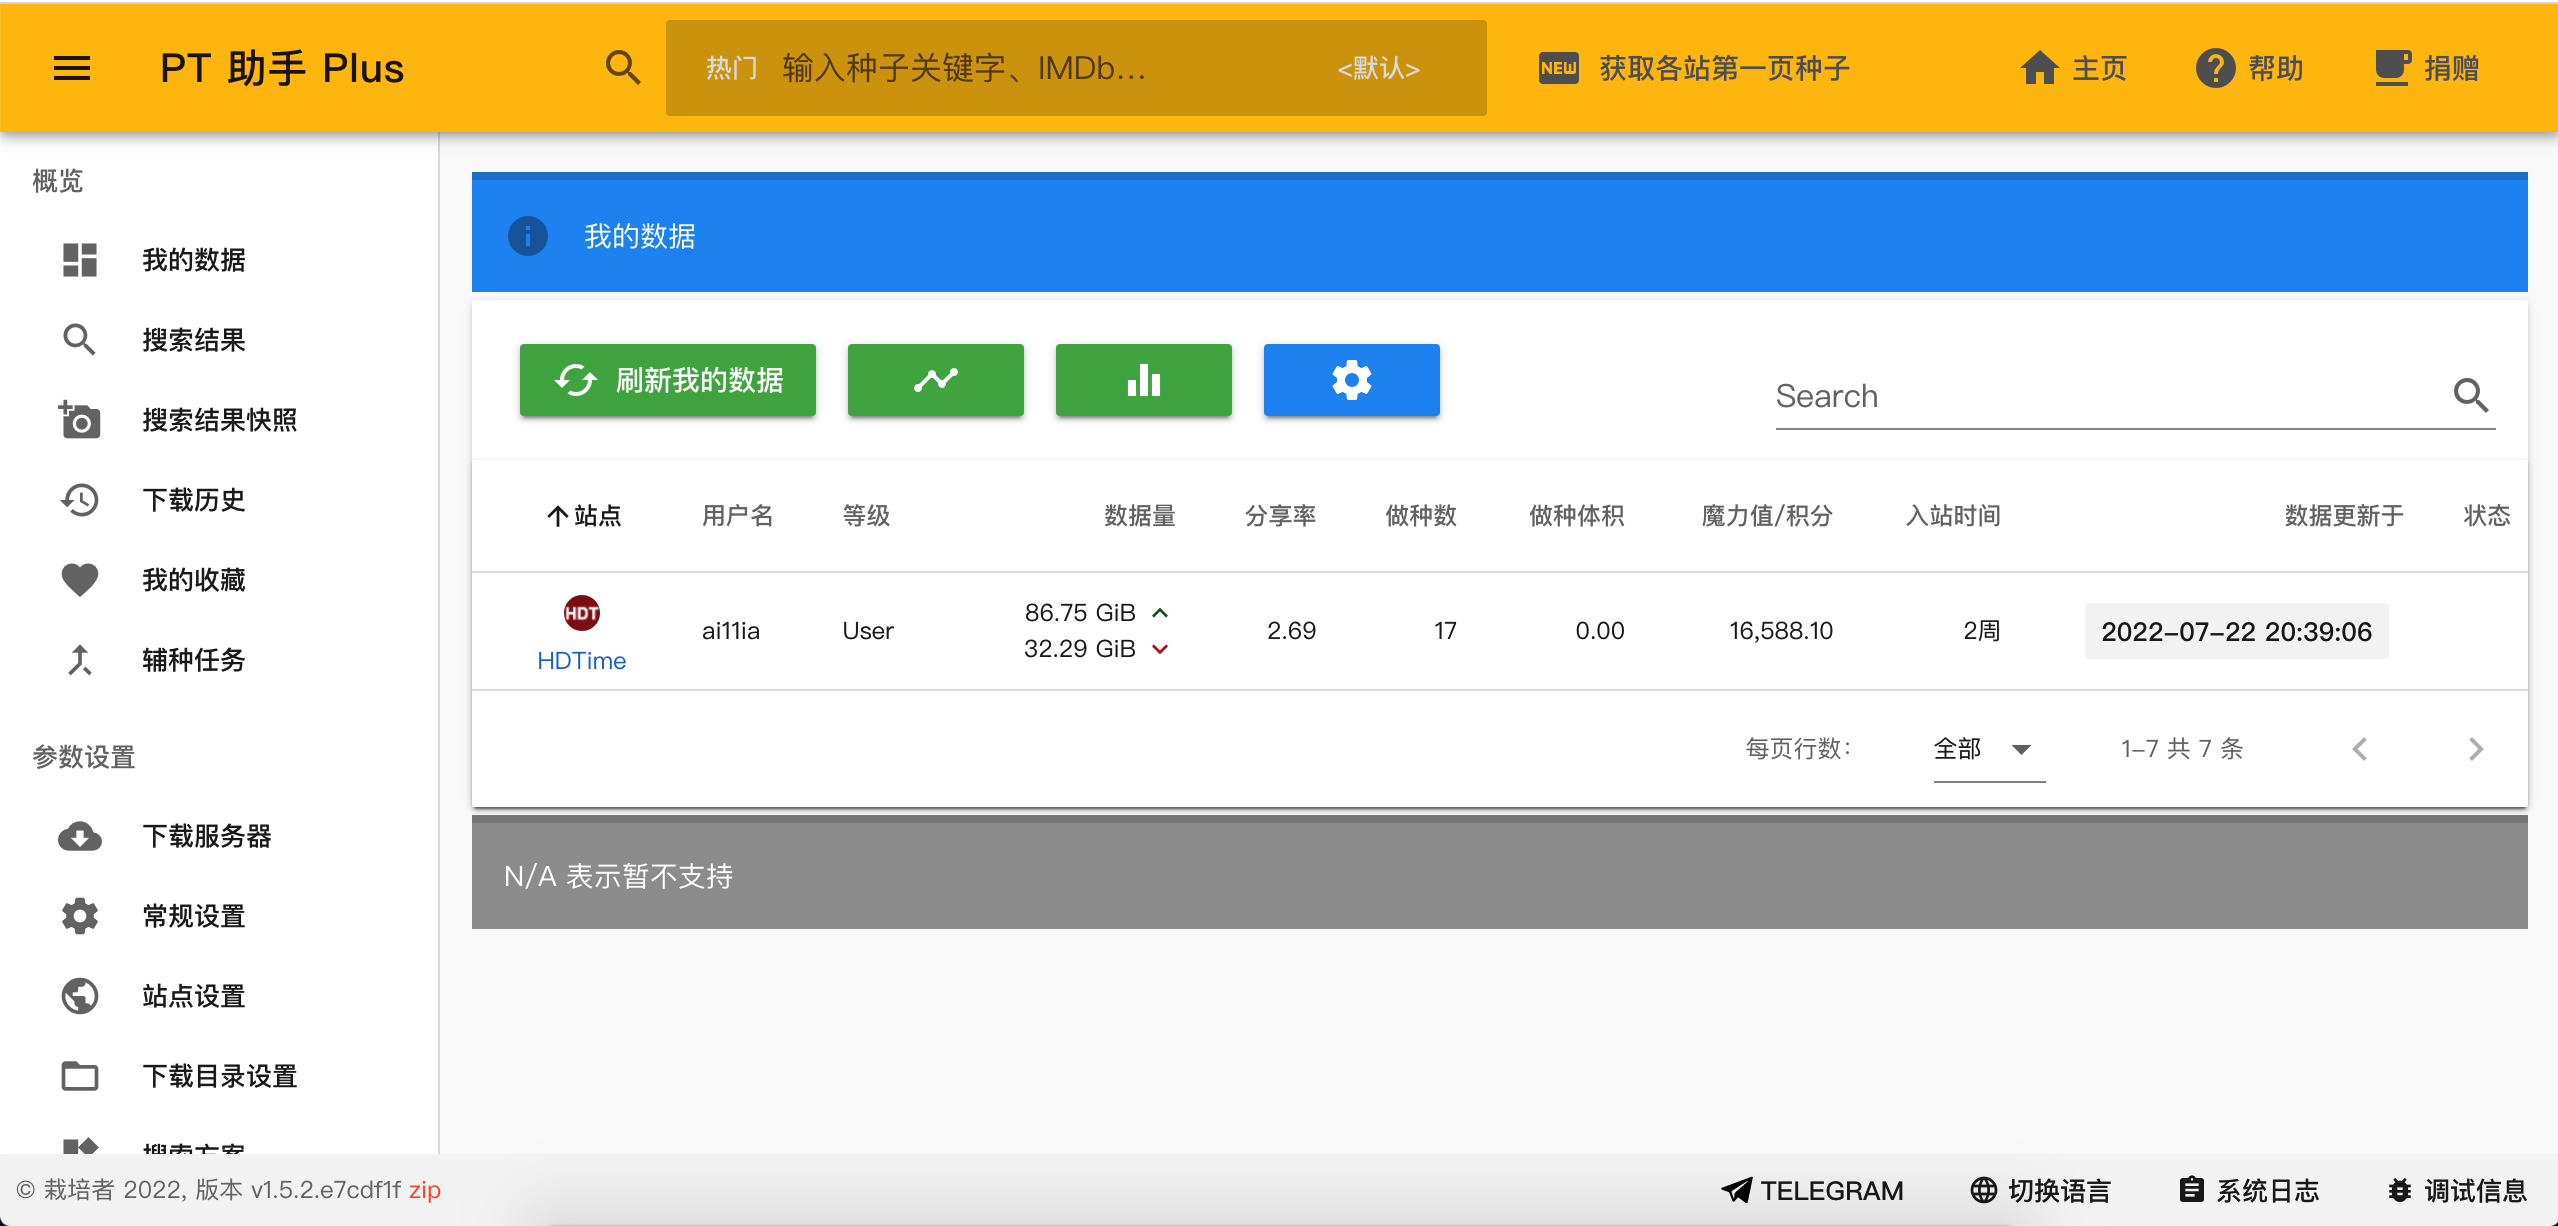Open 帮助 help page

coord(2250,68)
